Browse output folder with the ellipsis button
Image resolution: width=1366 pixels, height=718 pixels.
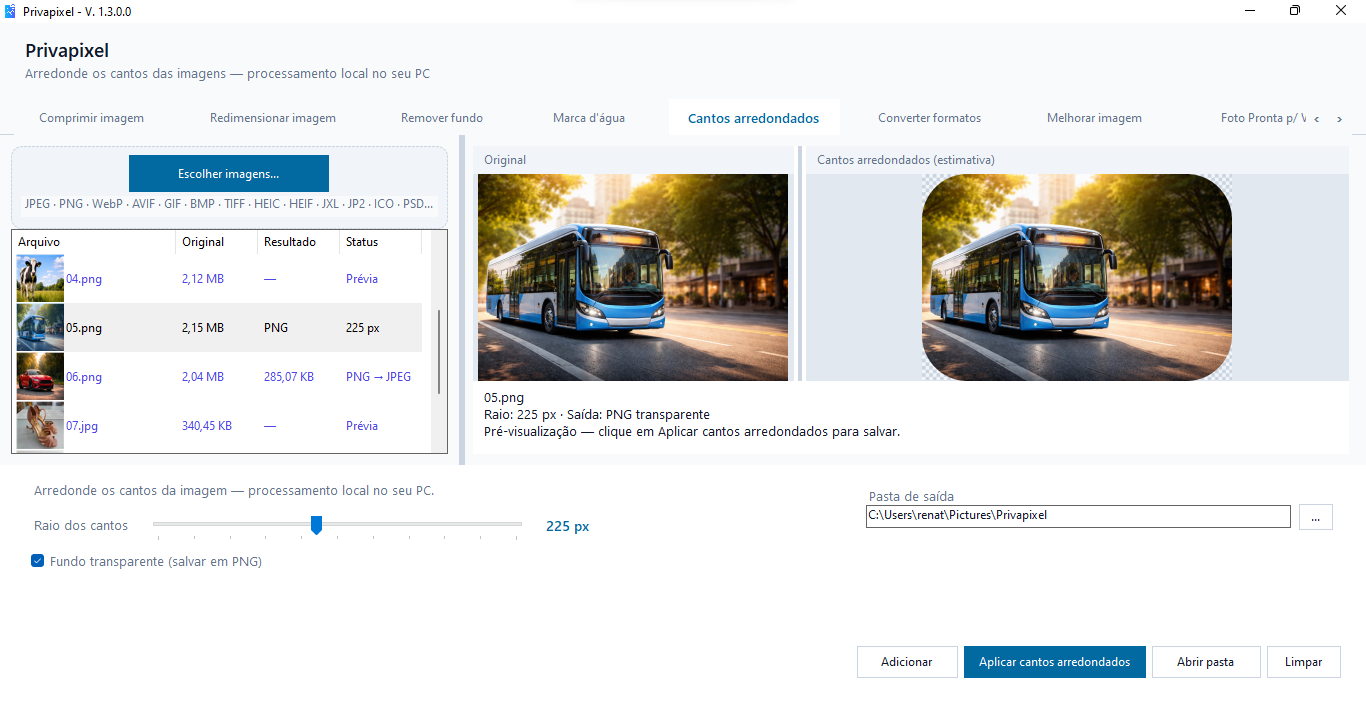pyautogui.click(x=1315, y=517)
